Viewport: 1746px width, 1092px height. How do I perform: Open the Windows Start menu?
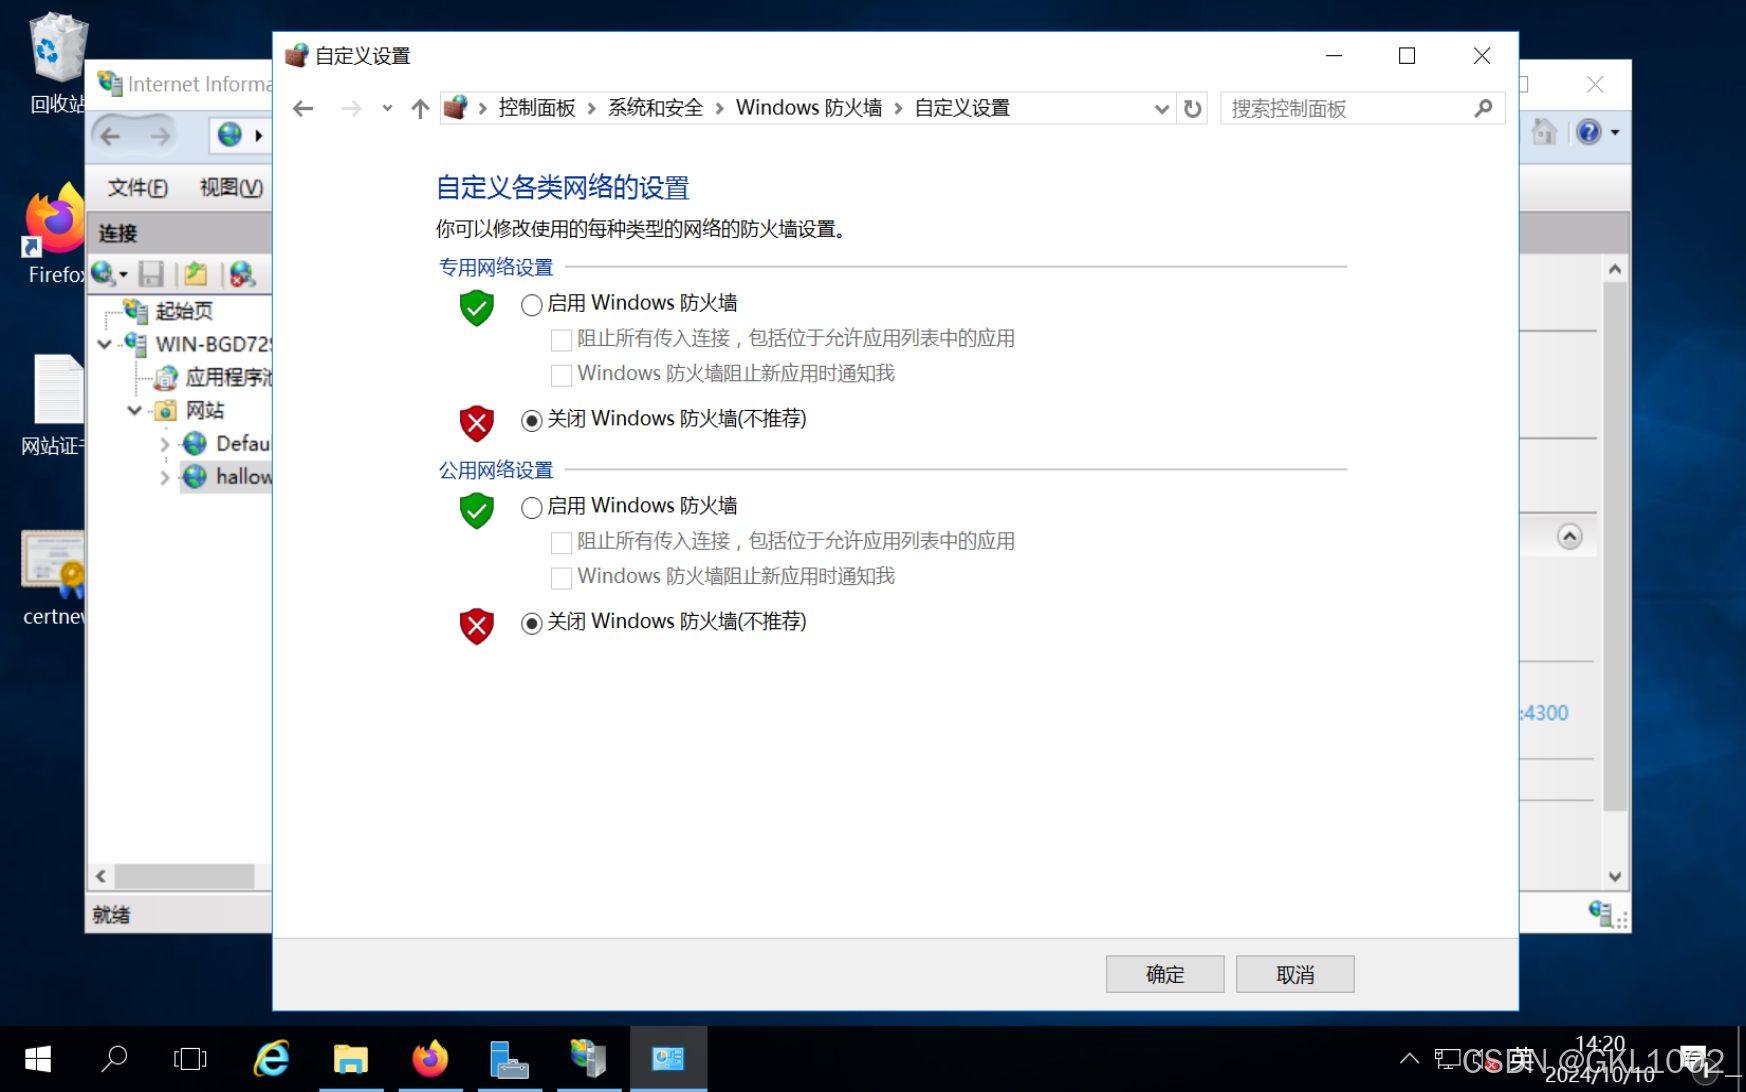[38, 1059]
